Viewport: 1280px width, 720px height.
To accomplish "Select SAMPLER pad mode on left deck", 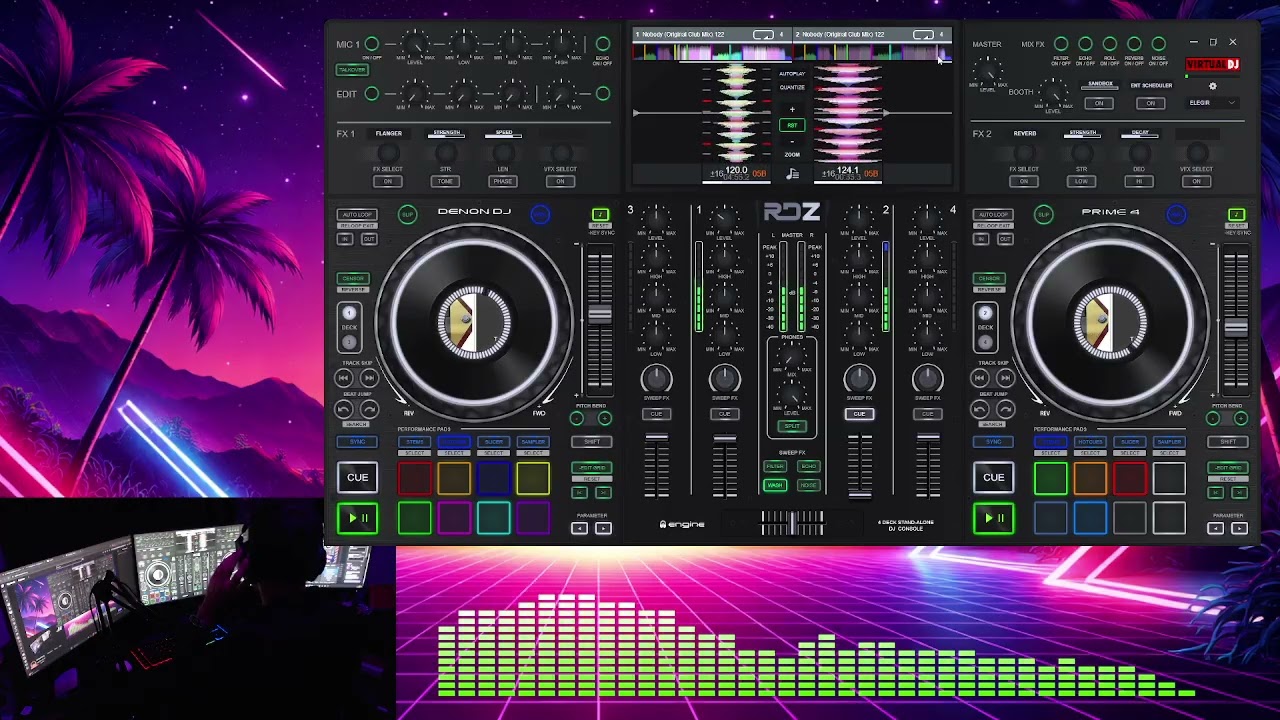I will coord(533,442).
